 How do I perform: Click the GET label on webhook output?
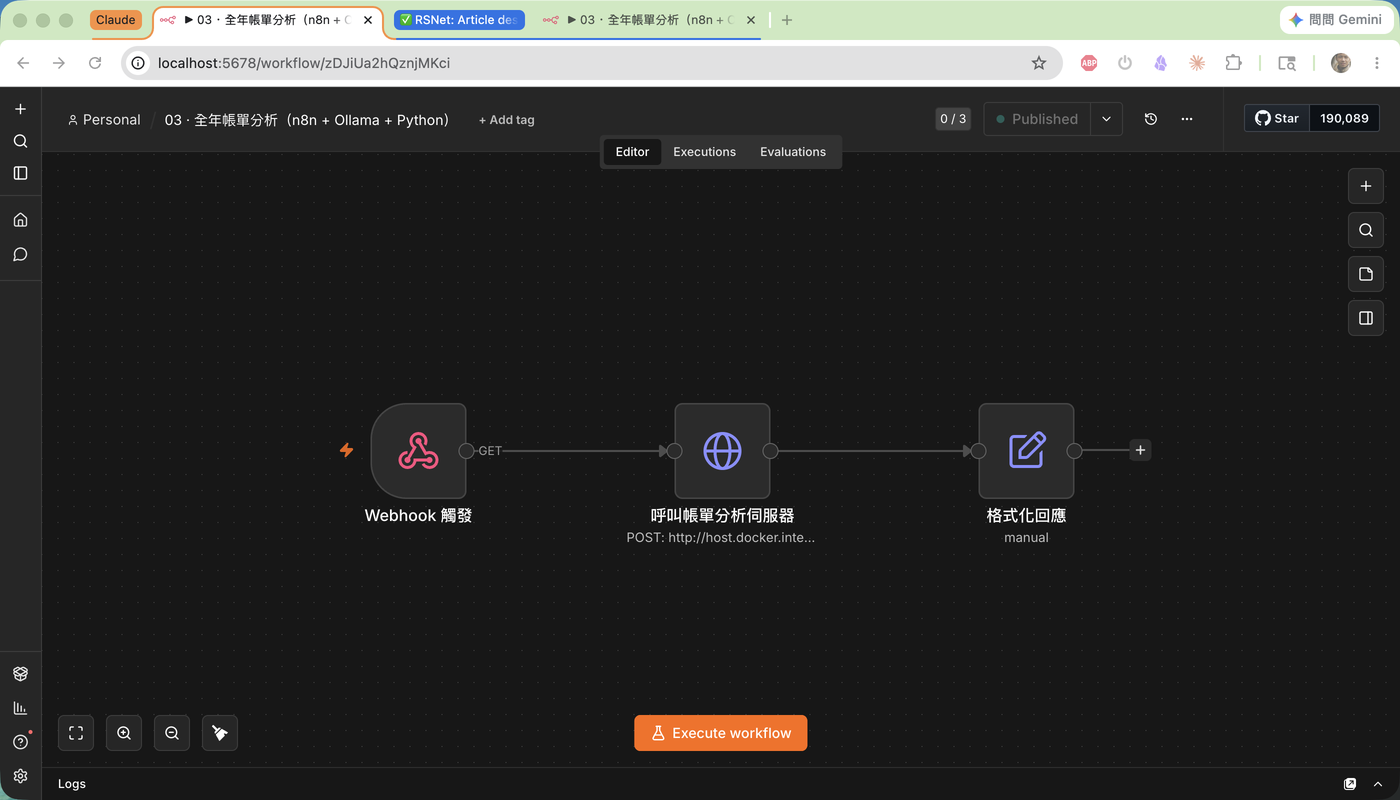click(490, 451)
